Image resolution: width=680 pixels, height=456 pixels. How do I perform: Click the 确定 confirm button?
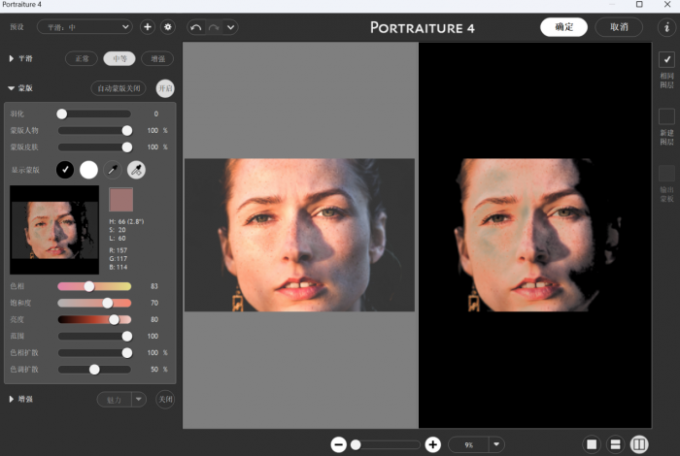click(564, 27)
